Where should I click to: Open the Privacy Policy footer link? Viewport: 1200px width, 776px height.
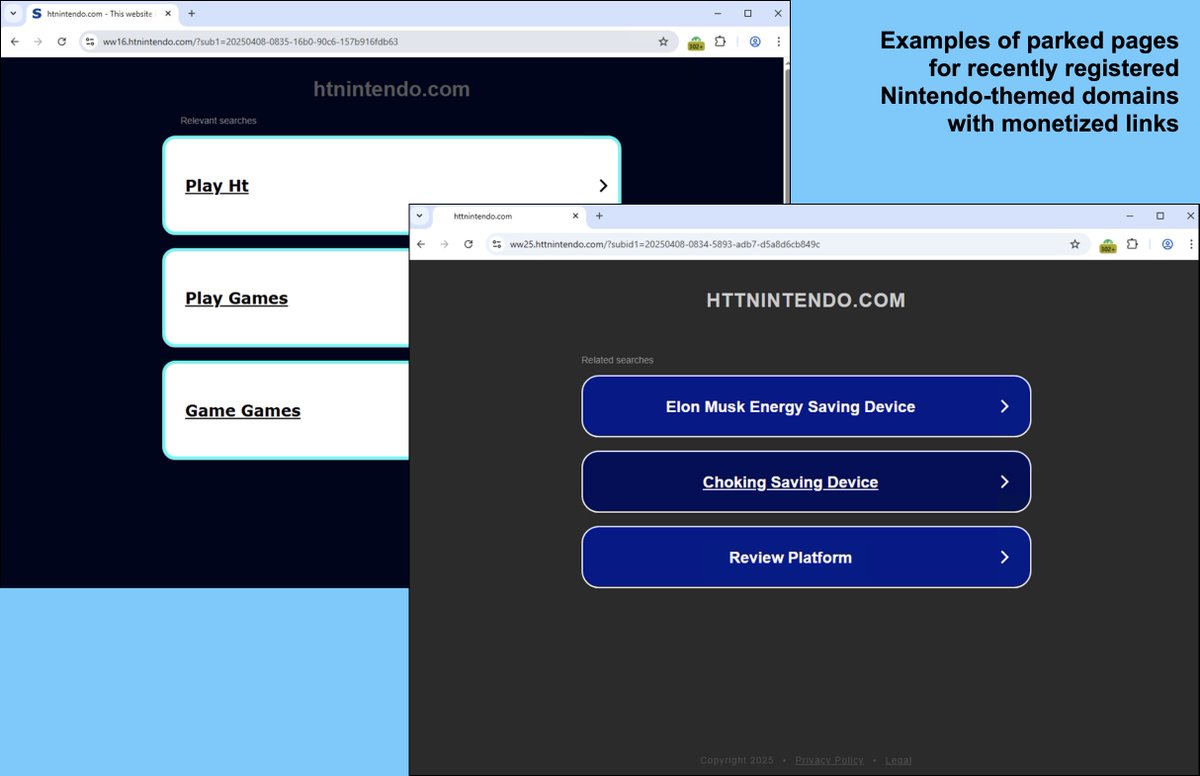[x=829, y=760]
